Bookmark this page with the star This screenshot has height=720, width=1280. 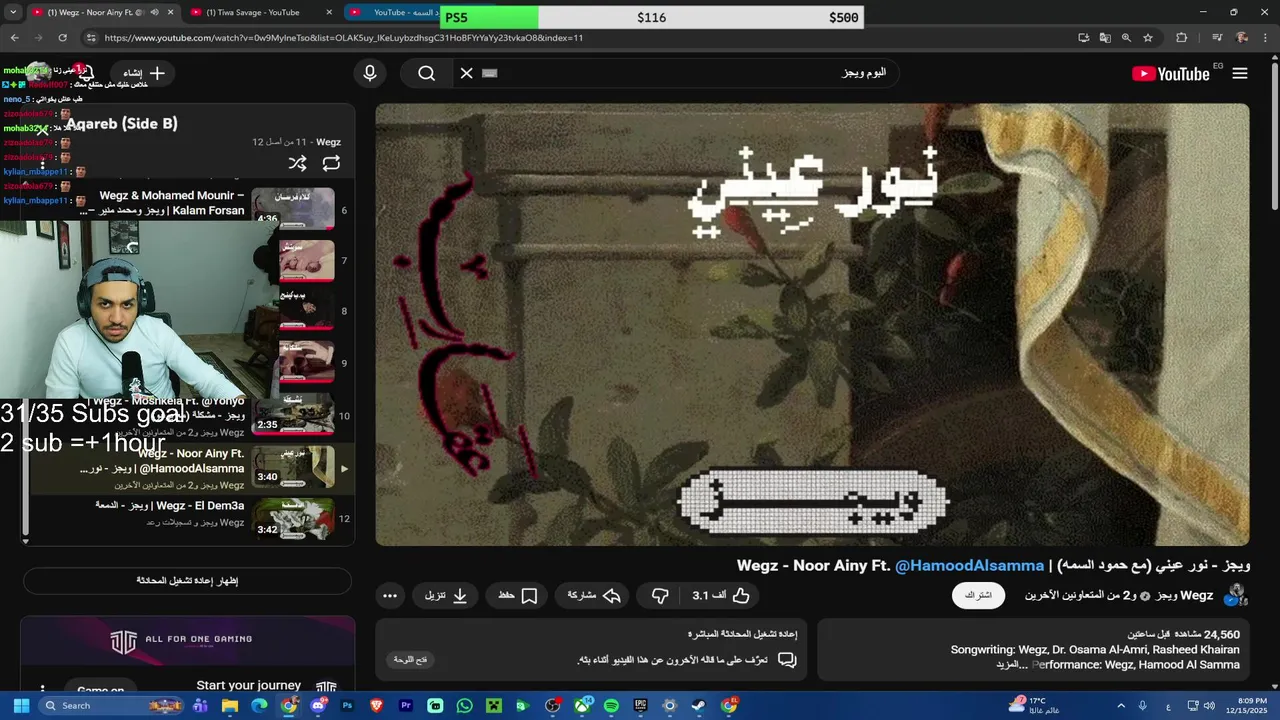point(1148,38)
